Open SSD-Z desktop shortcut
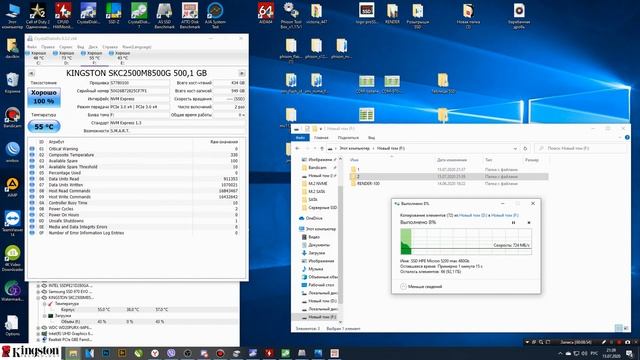640x360 pixels. point(113,13)
